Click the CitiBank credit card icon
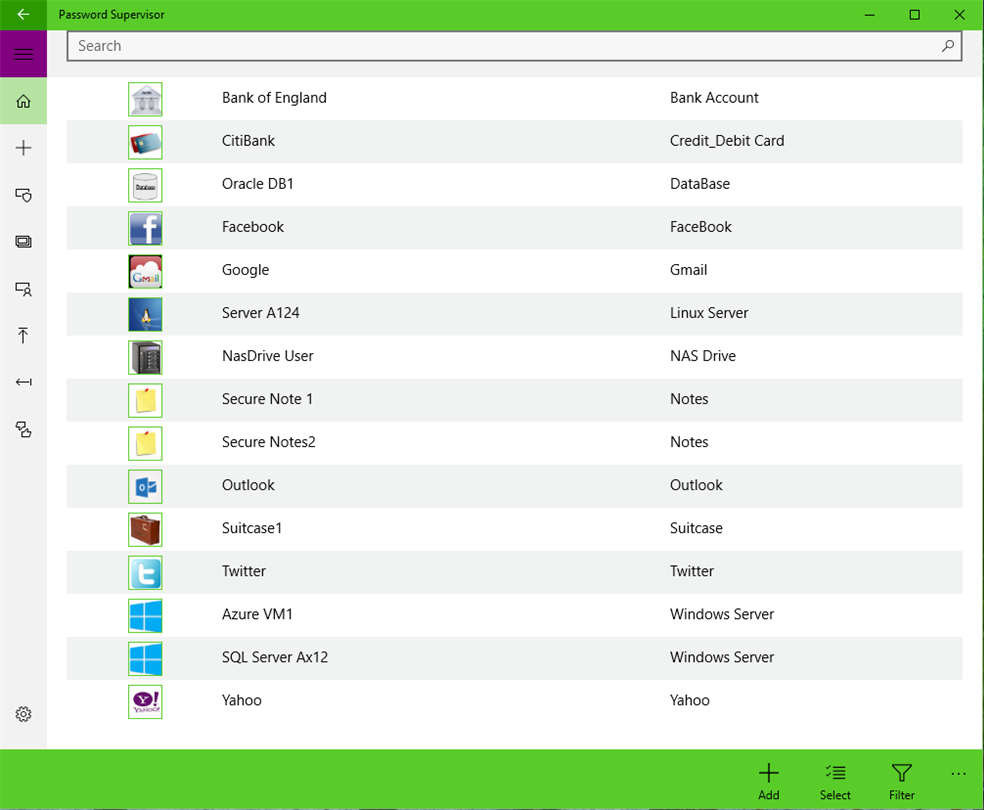The height and width of the screenshot is (810, 984). 145,142
